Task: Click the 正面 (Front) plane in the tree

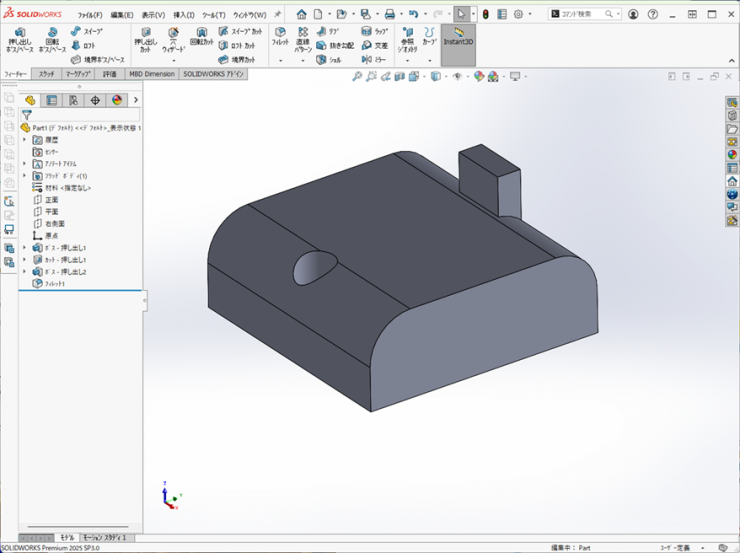Action: pos(51,200)
